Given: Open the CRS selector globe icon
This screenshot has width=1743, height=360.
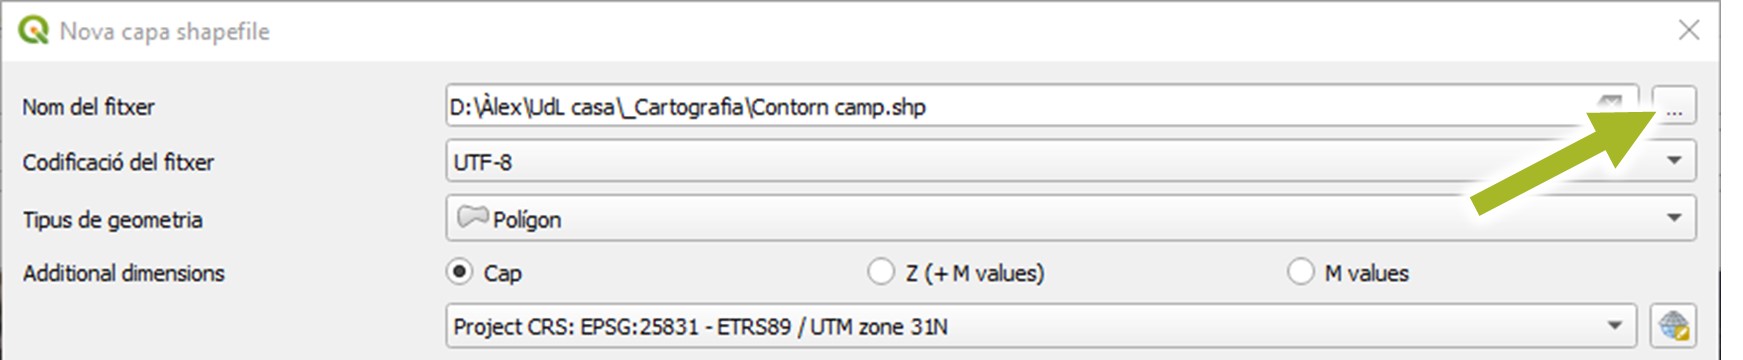Looking at the screenshot, I should 1673,326.
